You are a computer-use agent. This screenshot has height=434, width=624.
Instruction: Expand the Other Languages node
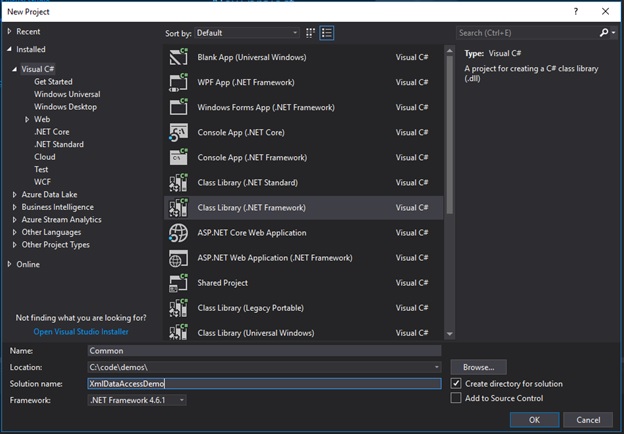(x=15, y=232)
